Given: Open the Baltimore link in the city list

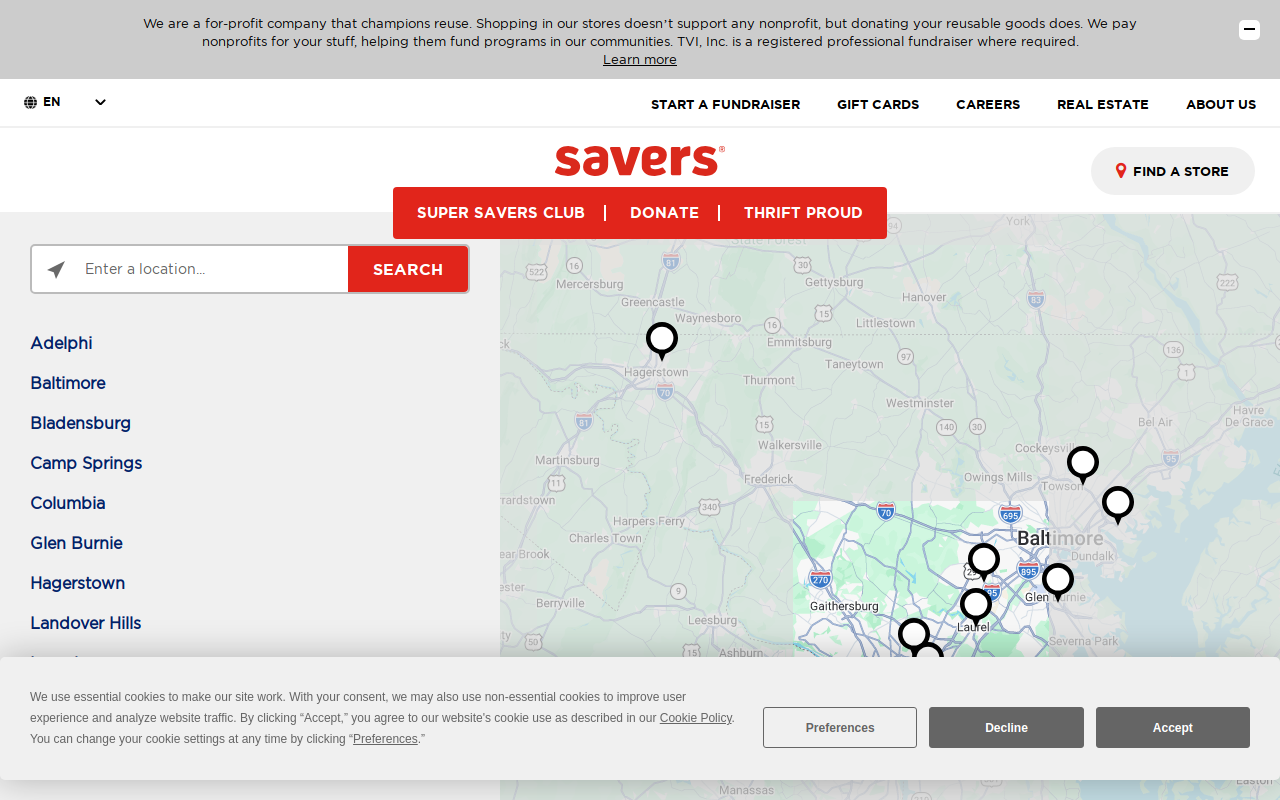Looking at the screenshot, I should (68, 383).
